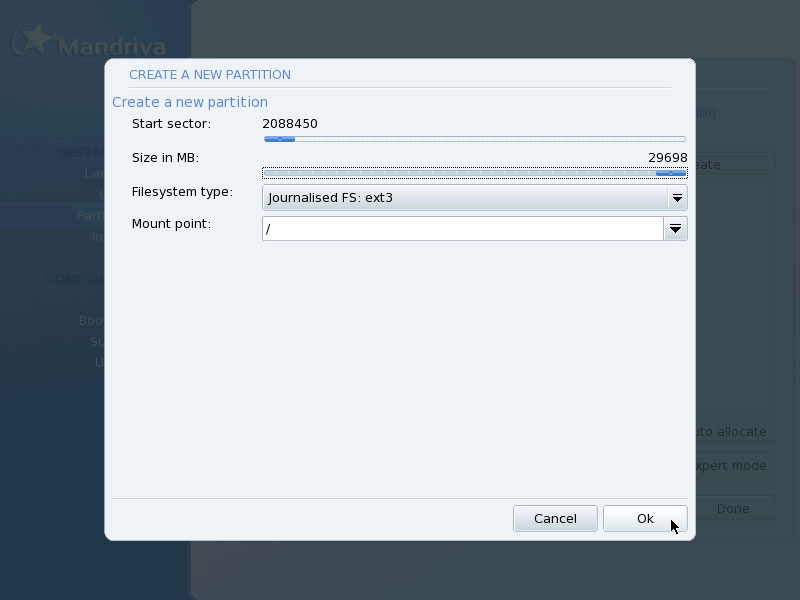Click the Mount point label
Image resolution: width=800 pixels, height=600 pixels.
tap(171, 223)
